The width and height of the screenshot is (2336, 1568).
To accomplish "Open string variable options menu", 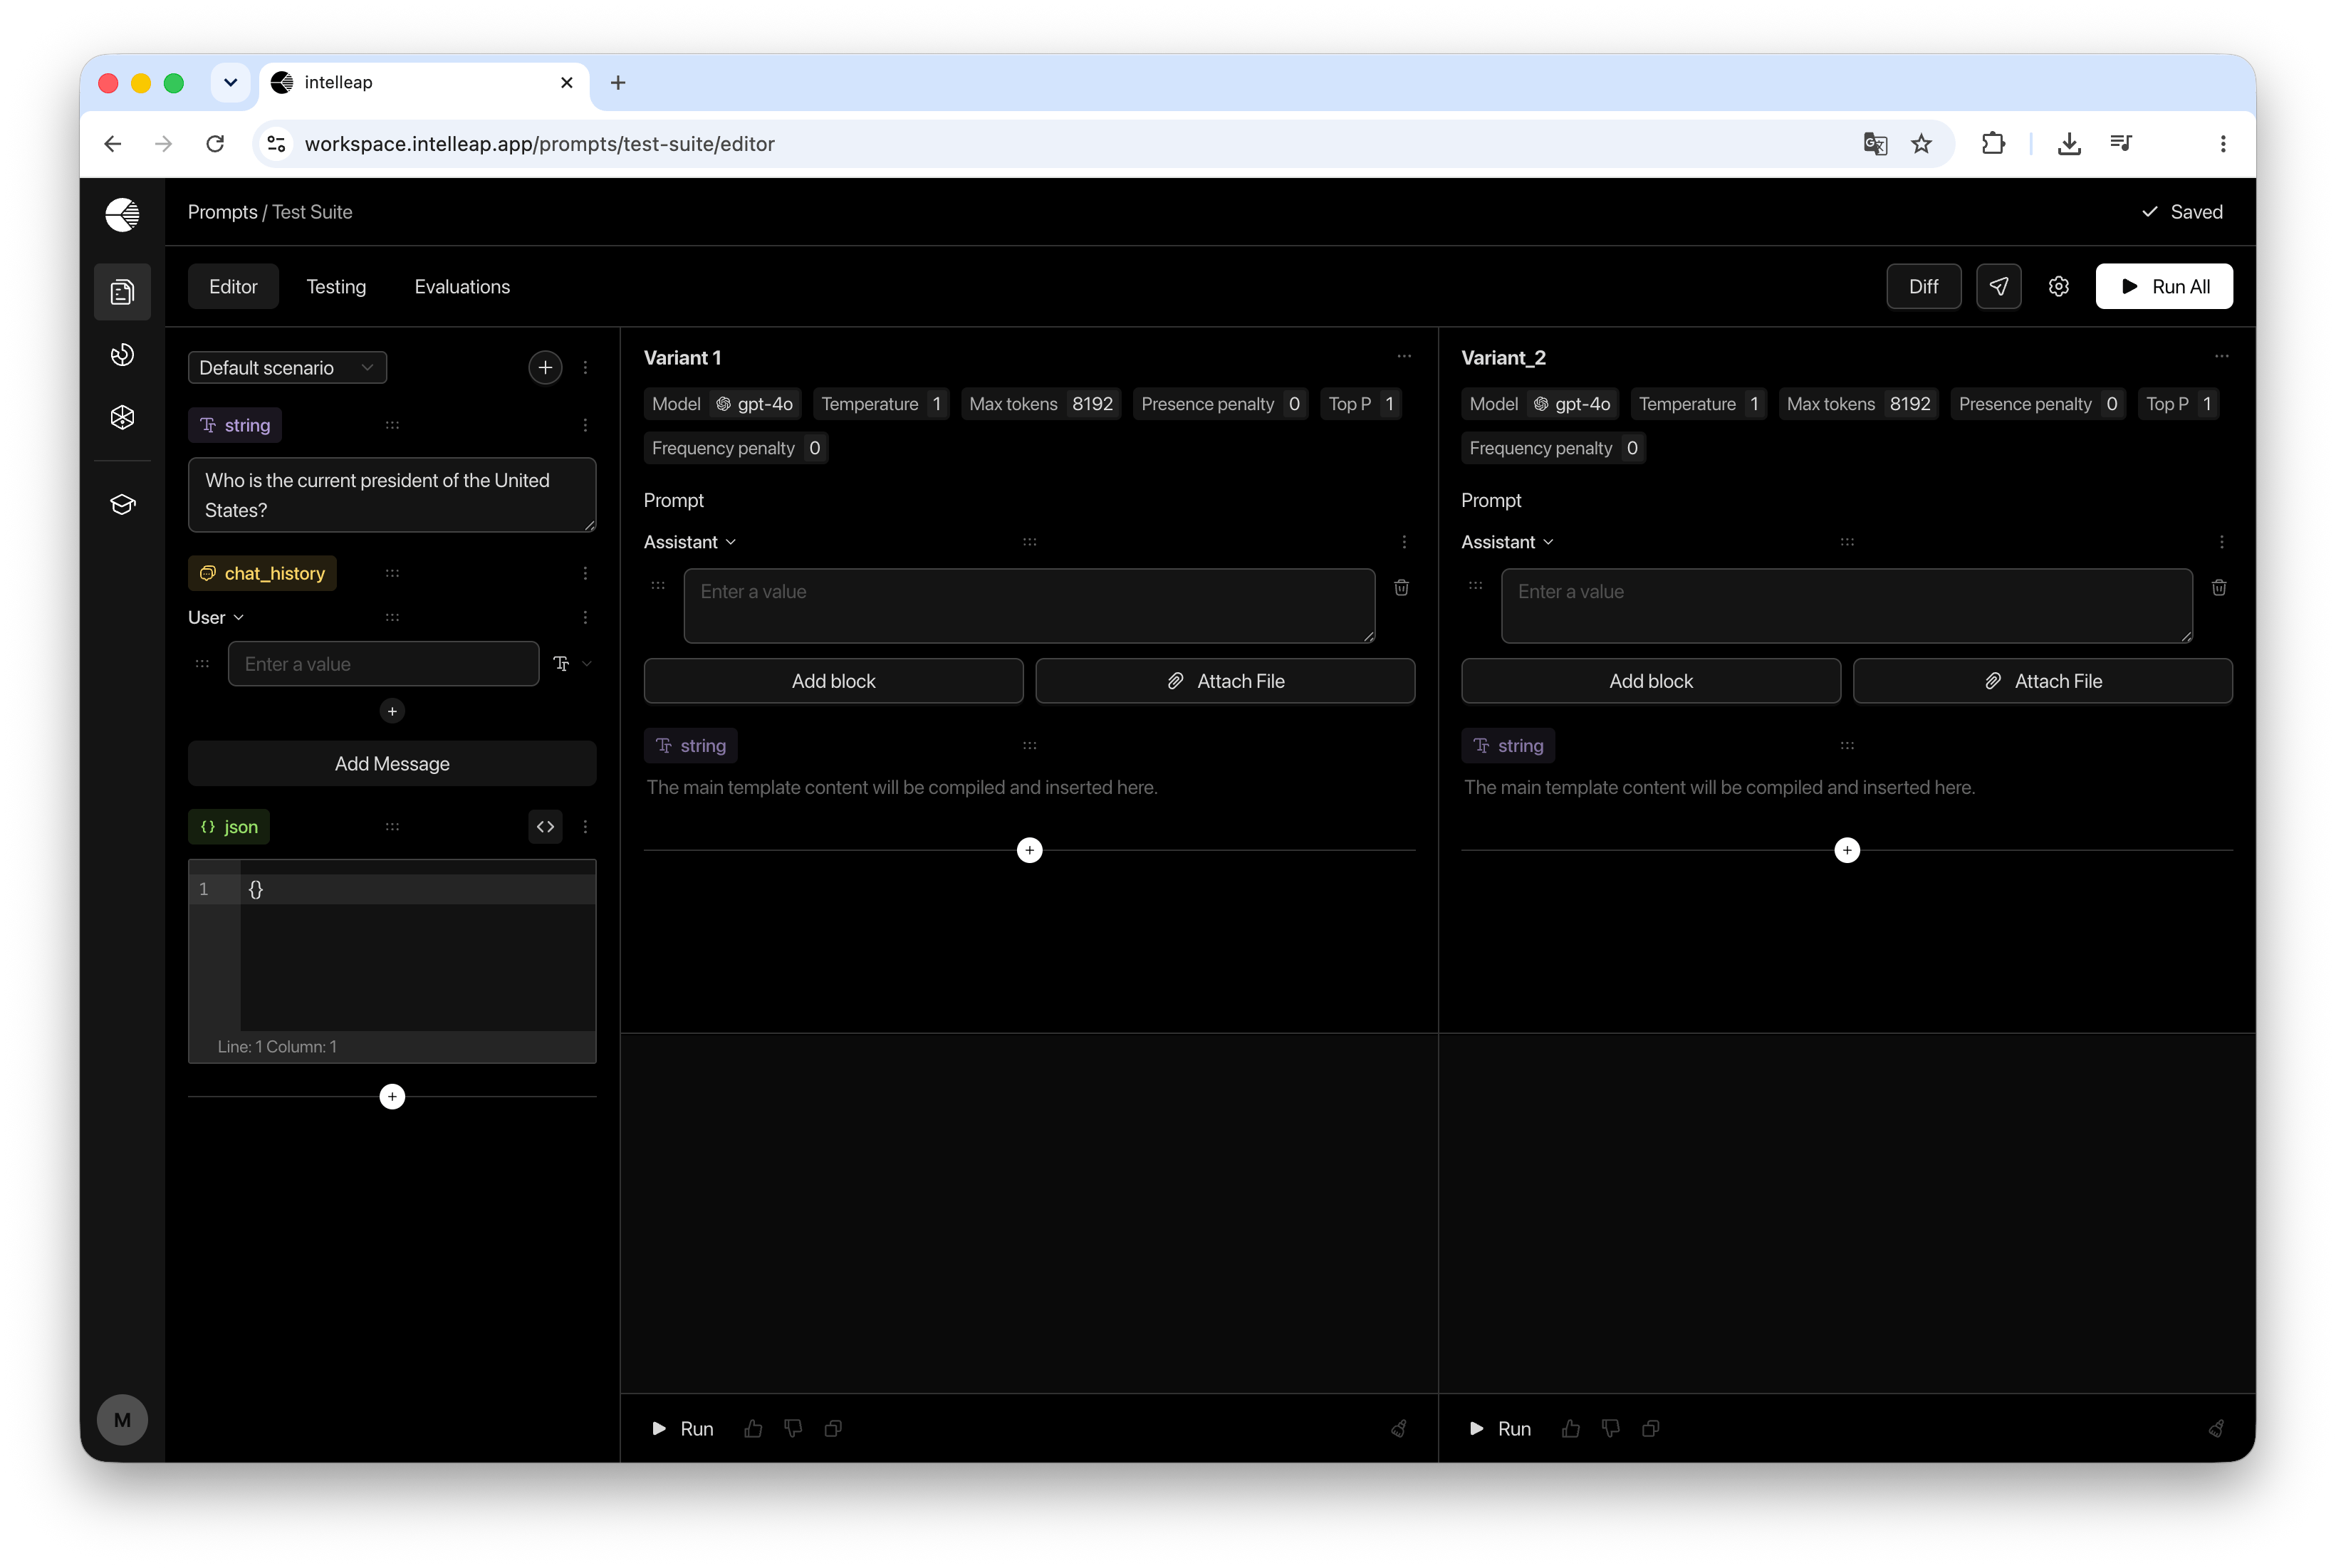I will click(x=585, y=426).
